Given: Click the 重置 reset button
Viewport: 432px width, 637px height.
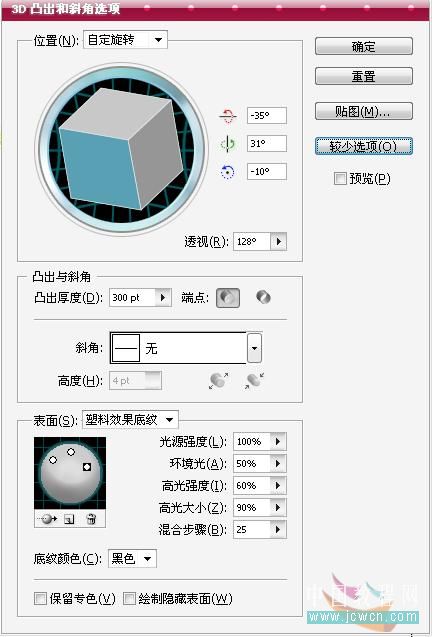Looking at the screenshot, I should coord(364,76).
